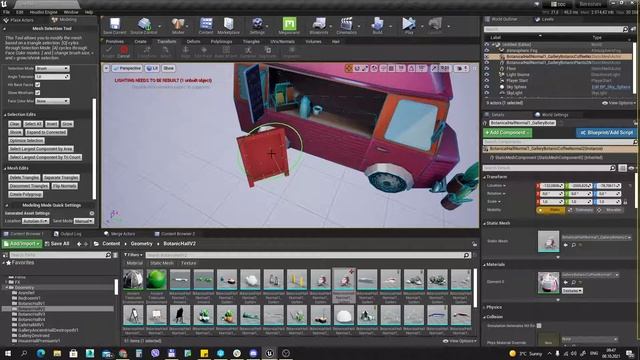Toggle the scale lock icon
Screen dimensions: 640x360
coord(625,202)
